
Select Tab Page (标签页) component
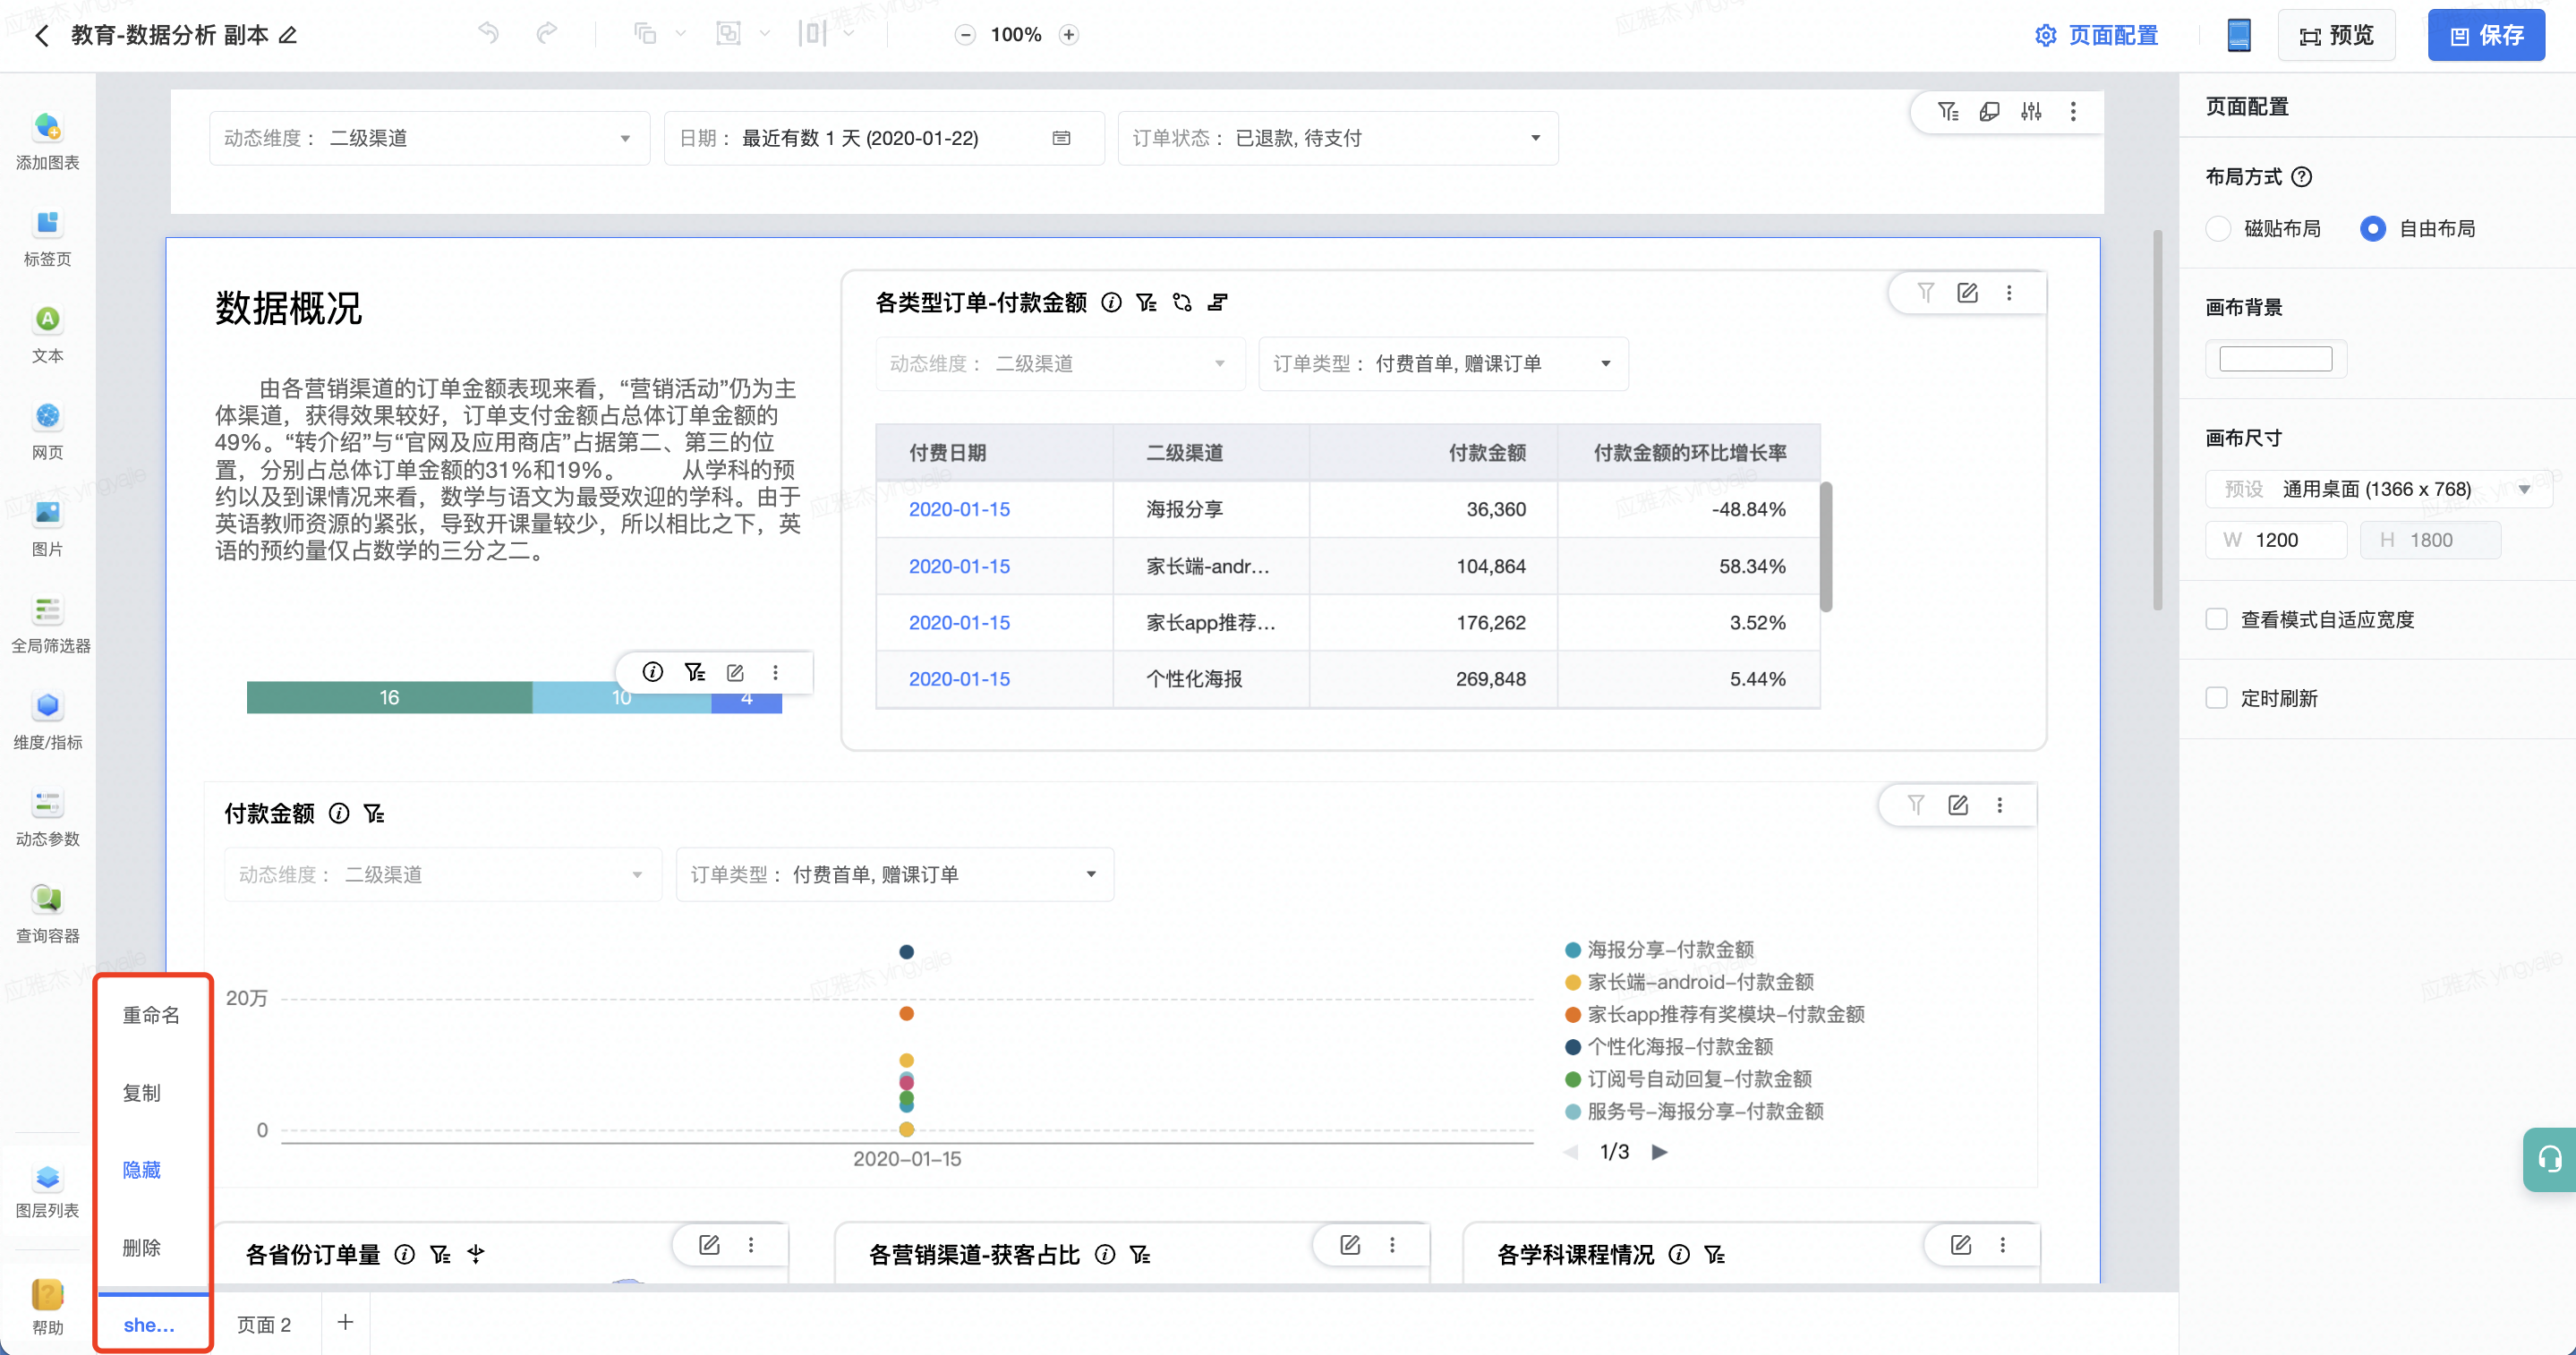(47, 237)
